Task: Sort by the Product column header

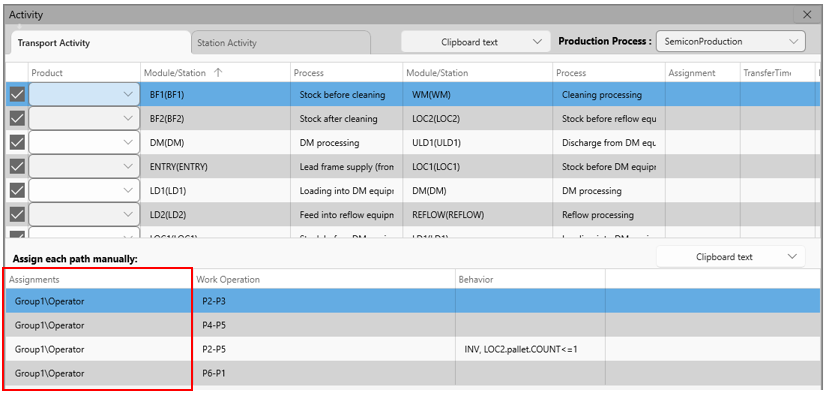Action: [x=47, y=73]
